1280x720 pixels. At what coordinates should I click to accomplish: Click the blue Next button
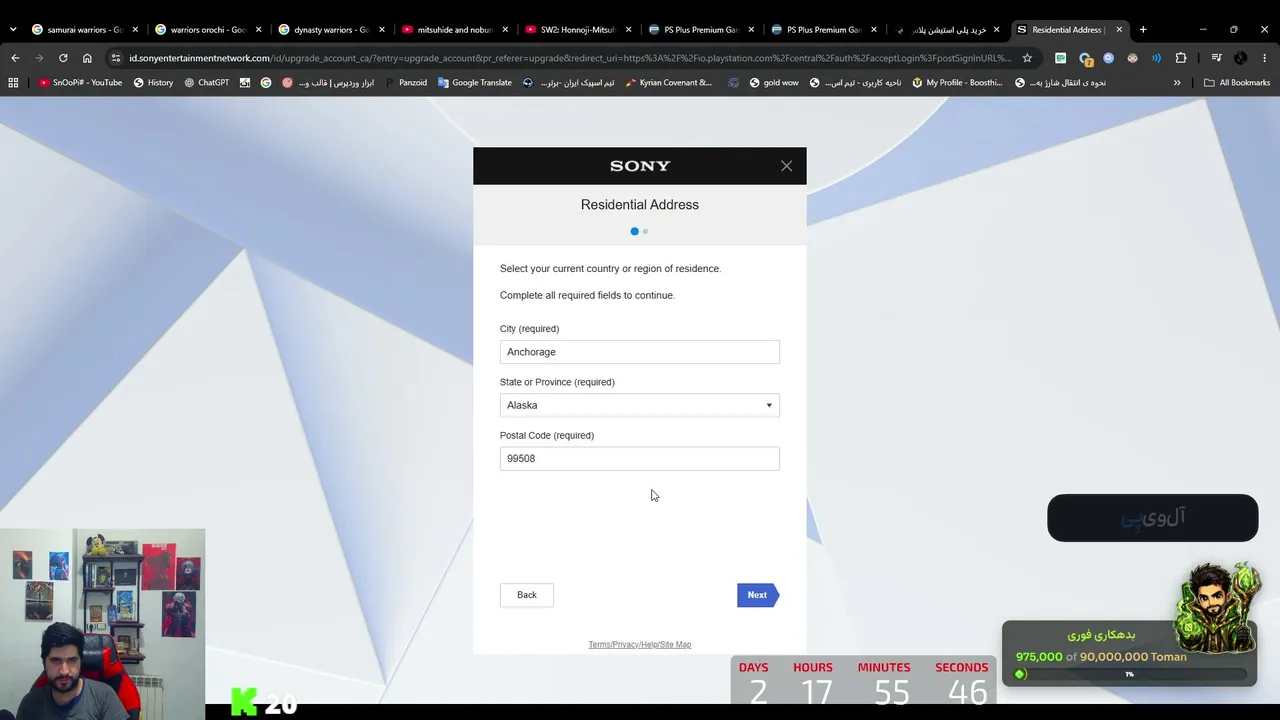[x=757, y=595]
